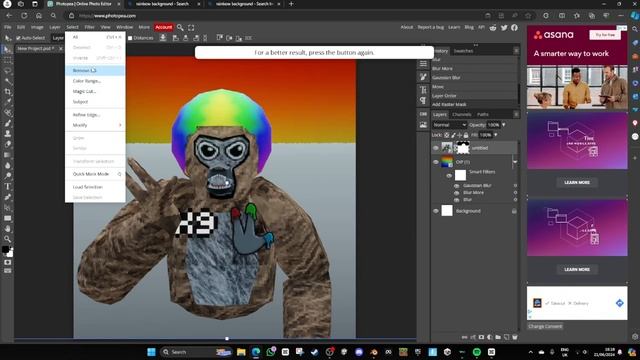Select the Zoom tool in left toolbar
This screenshot has height=360, width=640.
[x=7, y=239]
